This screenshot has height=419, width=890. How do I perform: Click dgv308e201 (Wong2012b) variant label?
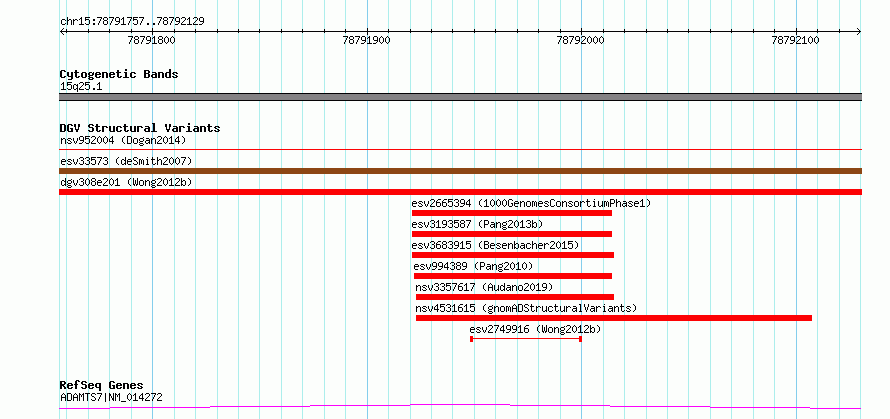(x=126, y=182)
